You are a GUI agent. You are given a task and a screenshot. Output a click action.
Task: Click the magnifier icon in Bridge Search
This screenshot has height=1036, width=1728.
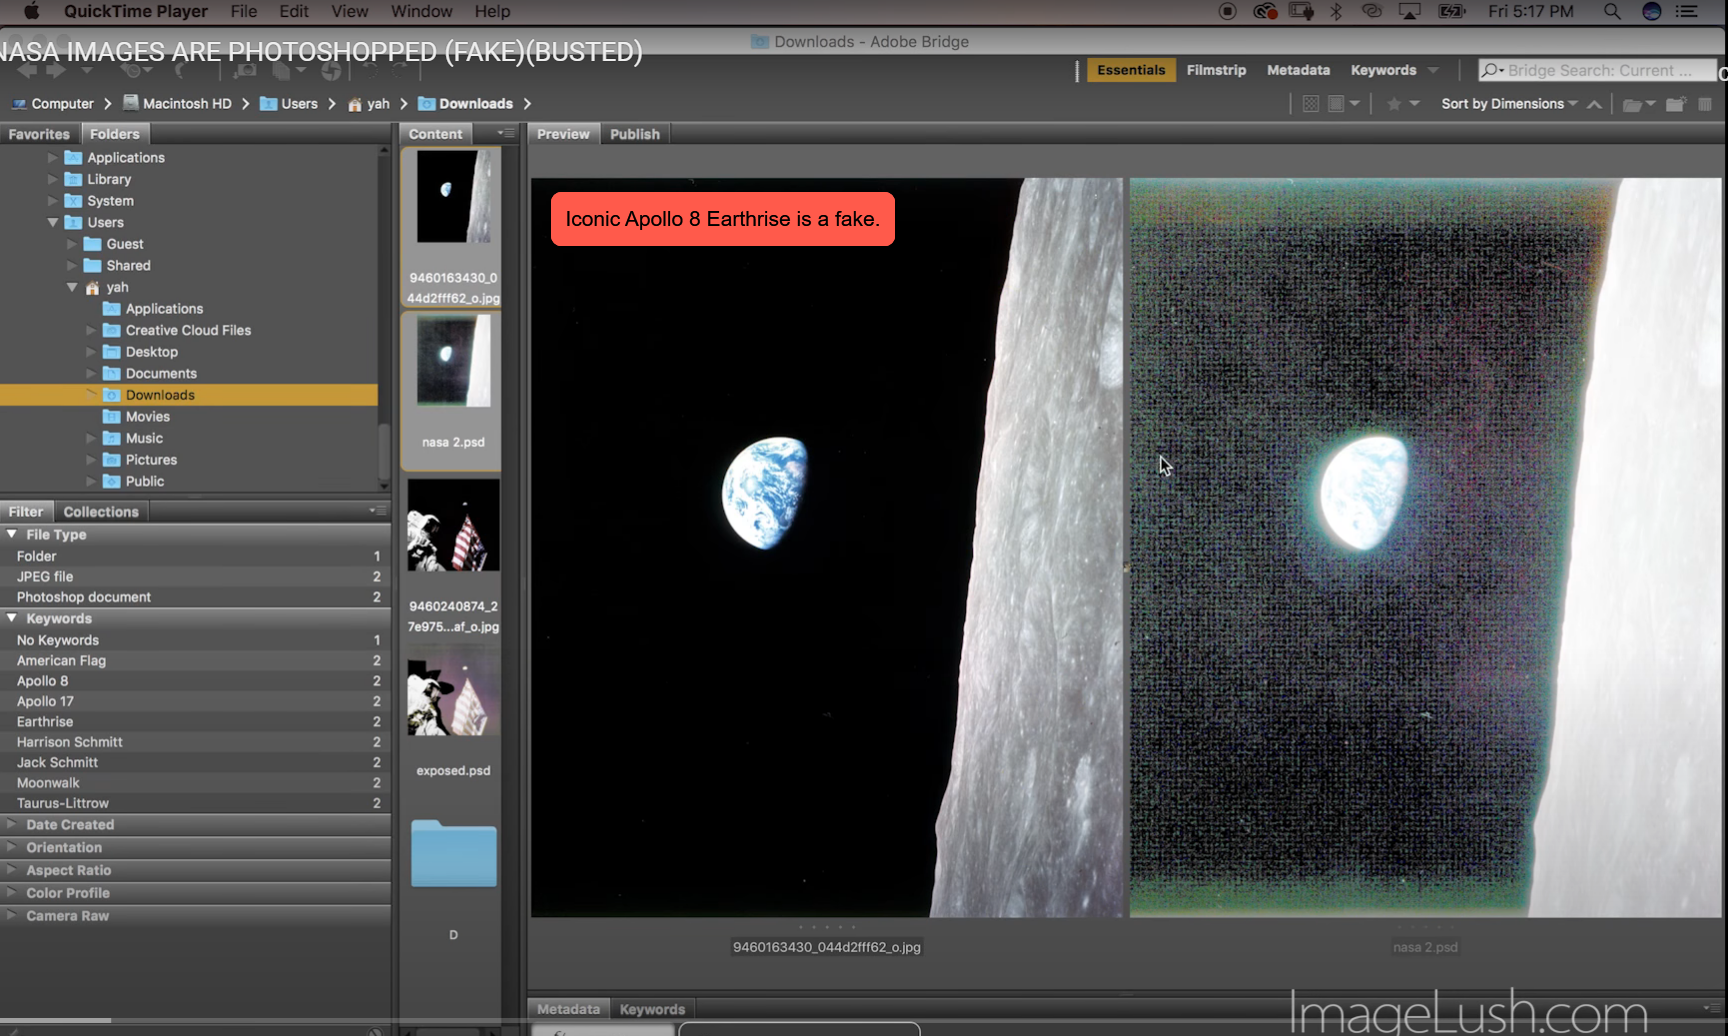pyautogui.click(x=1491, y=70)
